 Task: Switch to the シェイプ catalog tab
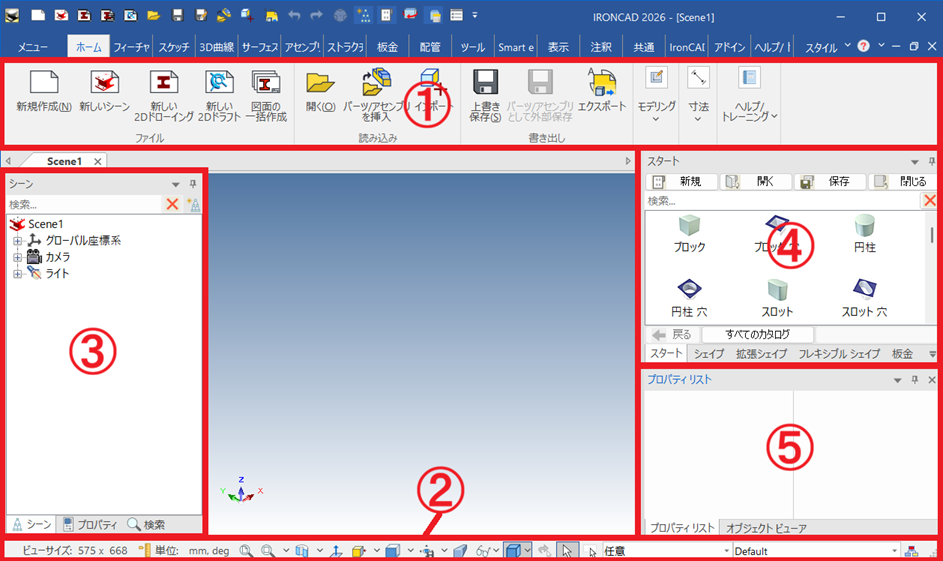coord(709,354)
